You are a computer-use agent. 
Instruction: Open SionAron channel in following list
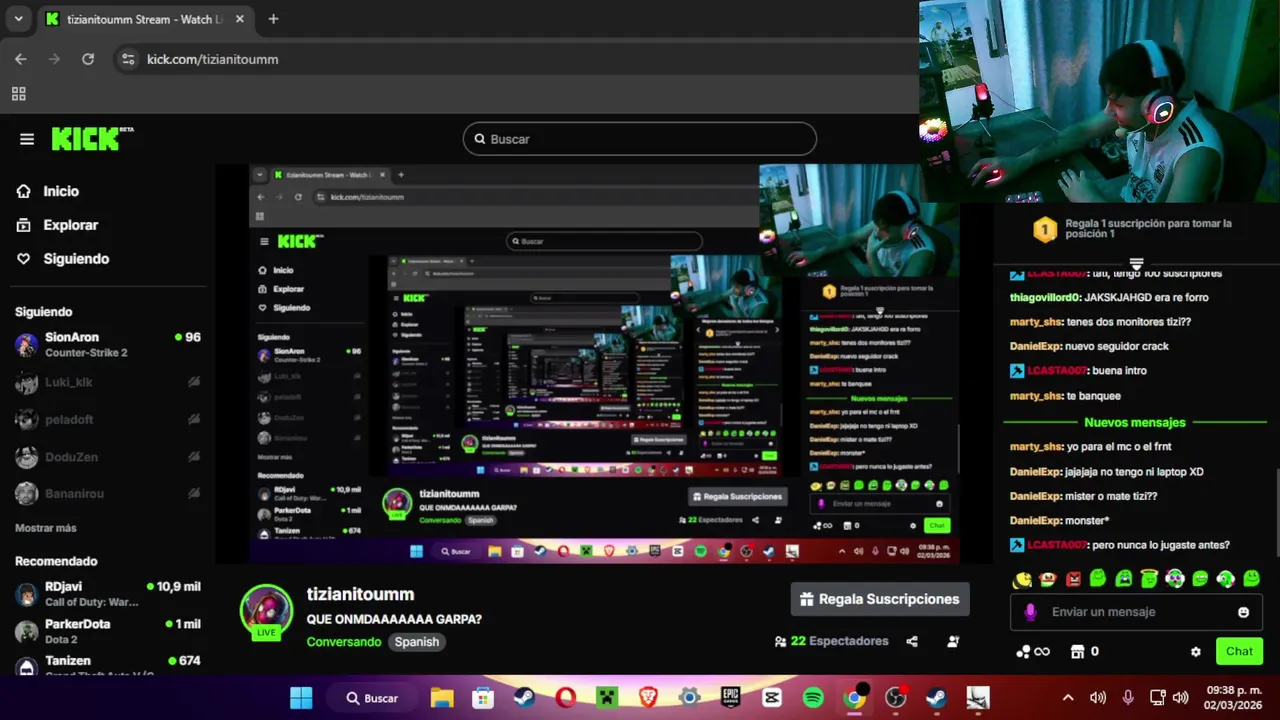(107, 345)
